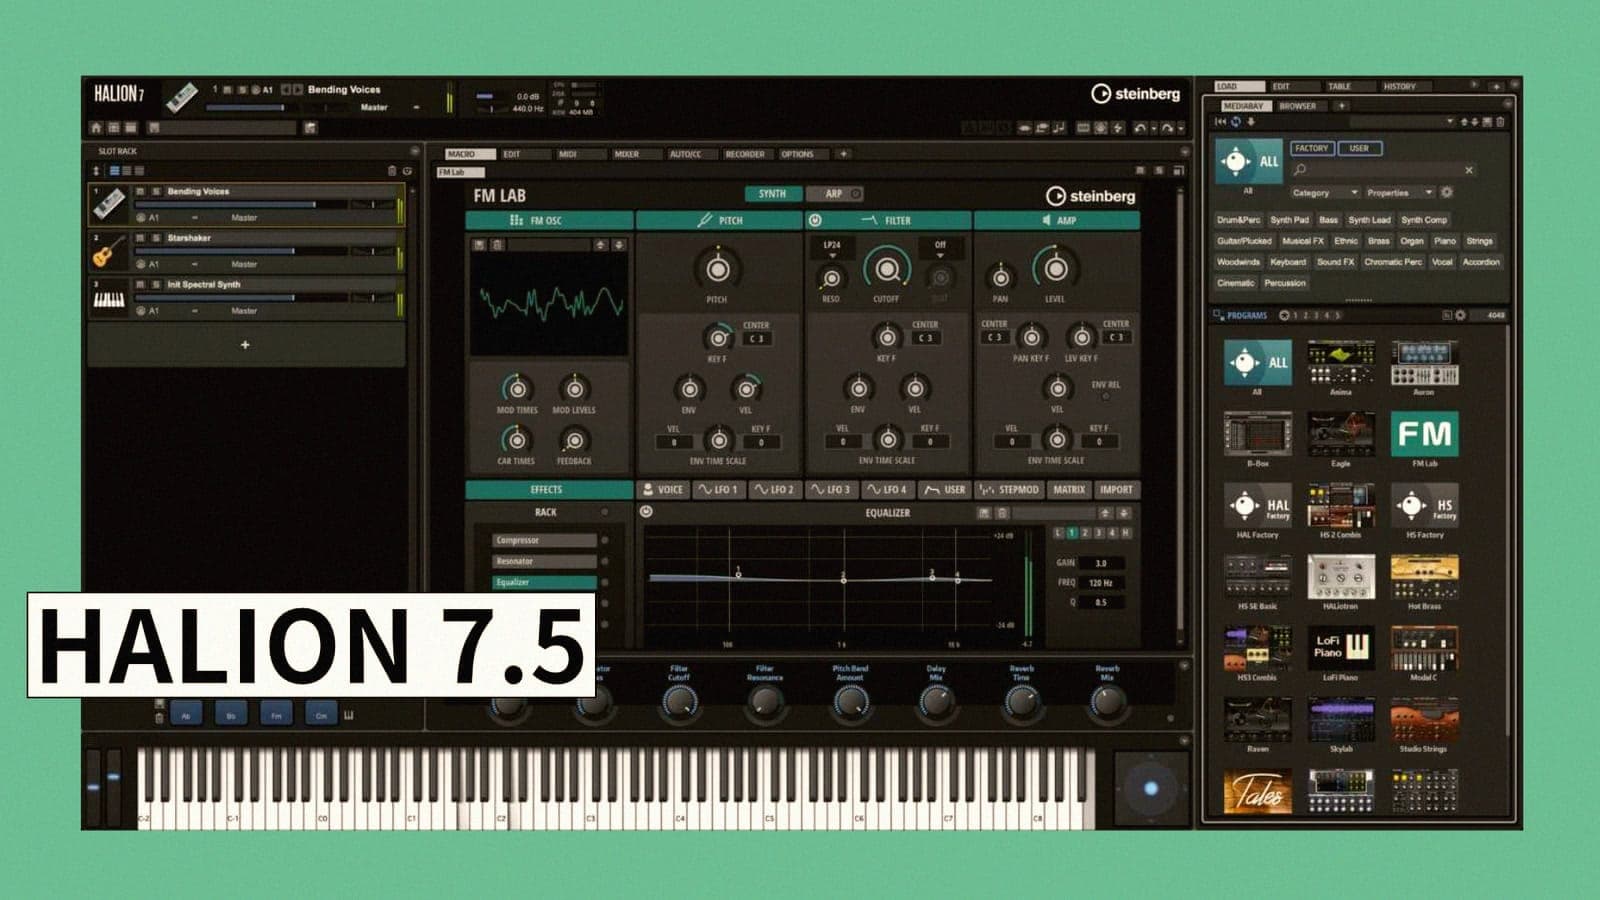
Task: Solo the Starshaker slot
Action: click(156, 238)
